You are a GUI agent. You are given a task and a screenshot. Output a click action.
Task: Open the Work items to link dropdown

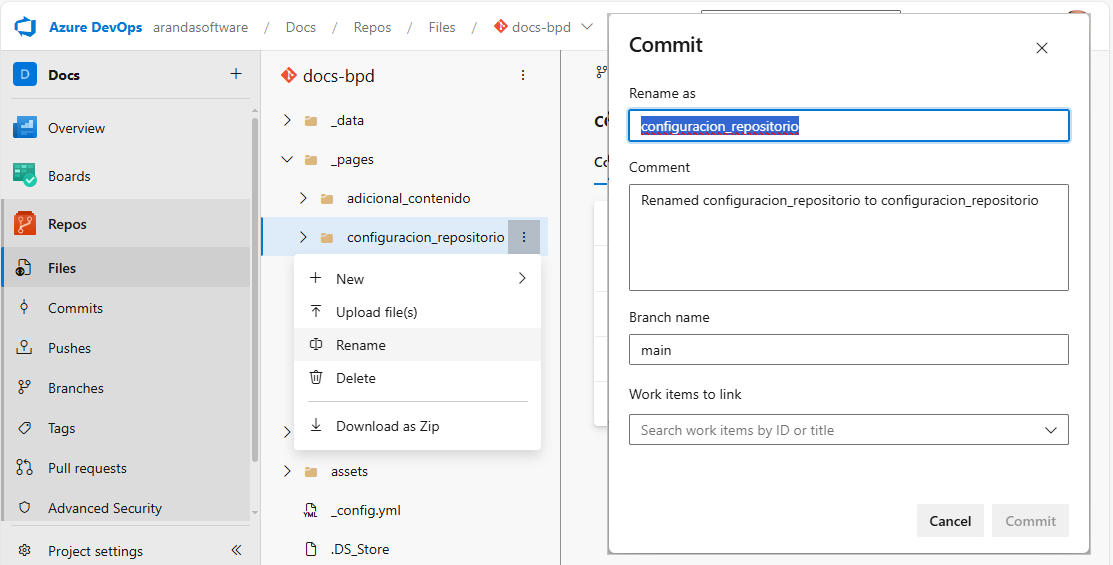pyautogui.click(x=848, y=430)
